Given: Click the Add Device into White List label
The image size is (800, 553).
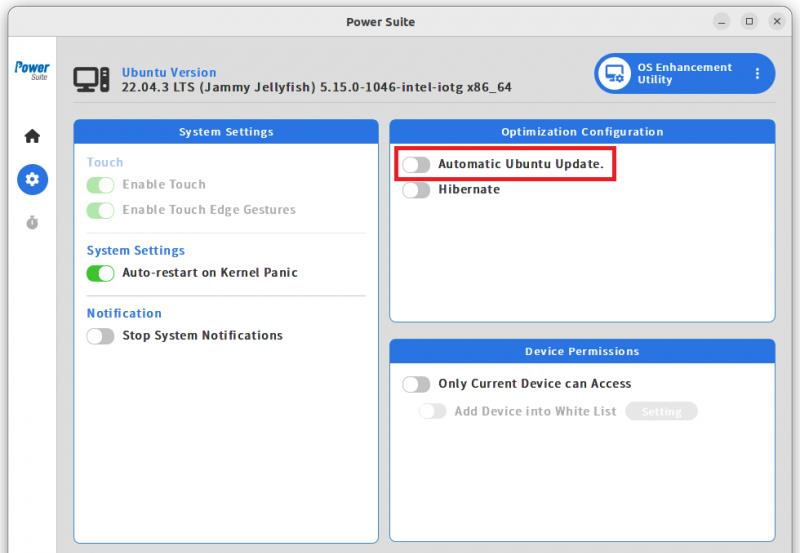Looking at the screenshot, I should [535, 411].
